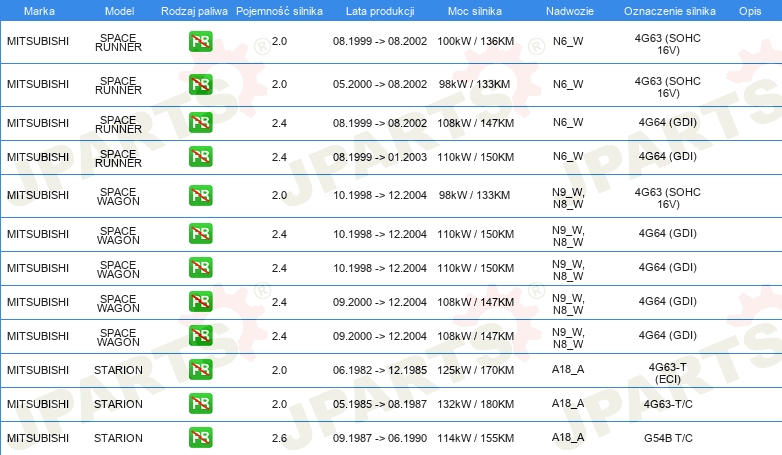Click the '132kW / 180KM' cell
782x455 pixels.
tap(475, 404)
